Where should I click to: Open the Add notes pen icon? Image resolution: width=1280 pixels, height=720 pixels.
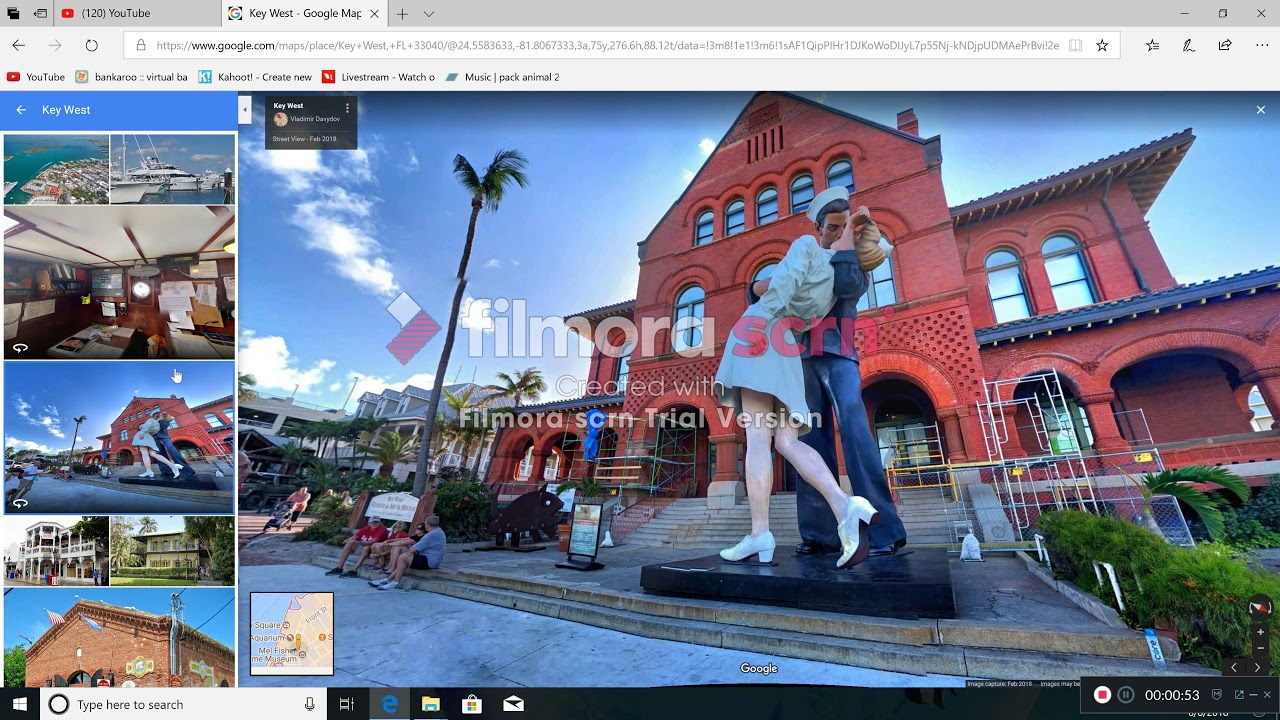(x=1189, y=45)
